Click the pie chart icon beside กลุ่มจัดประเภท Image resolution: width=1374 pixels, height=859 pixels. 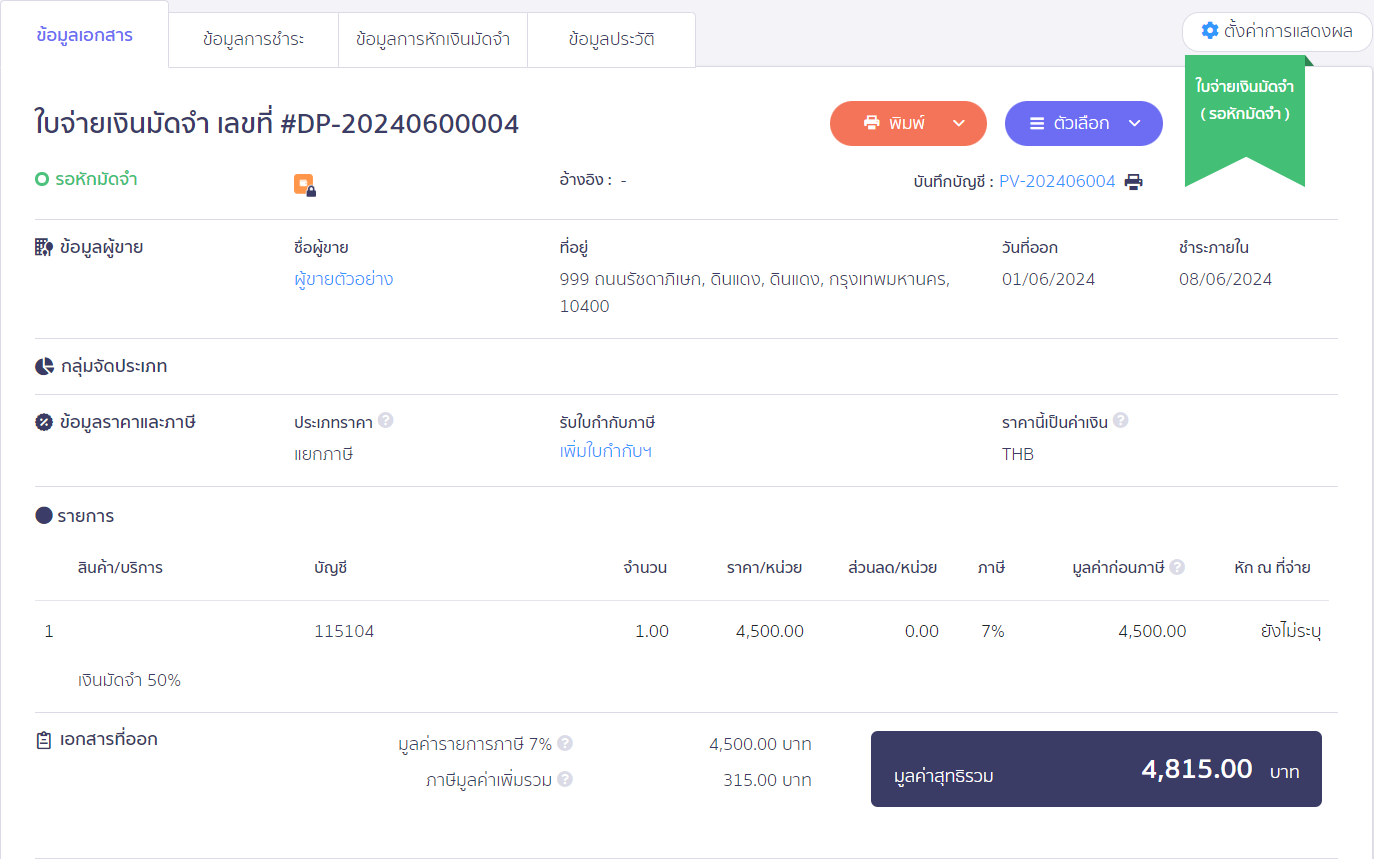coord(44,366)
